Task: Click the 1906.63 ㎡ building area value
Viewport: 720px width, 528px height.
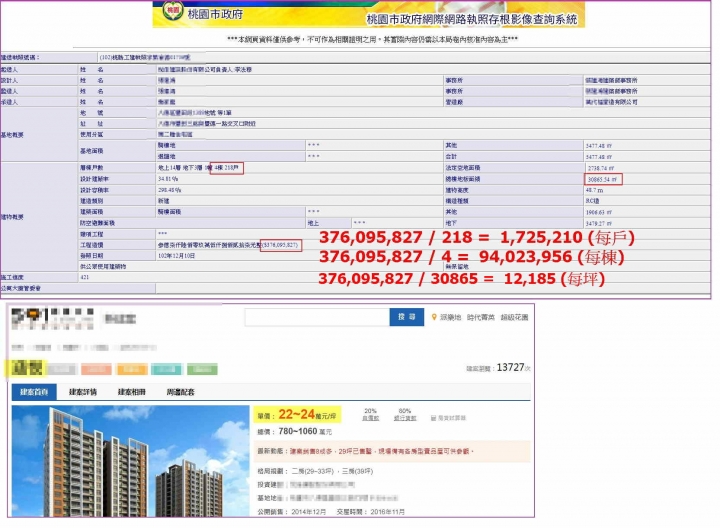Action: tap(599, 212)
